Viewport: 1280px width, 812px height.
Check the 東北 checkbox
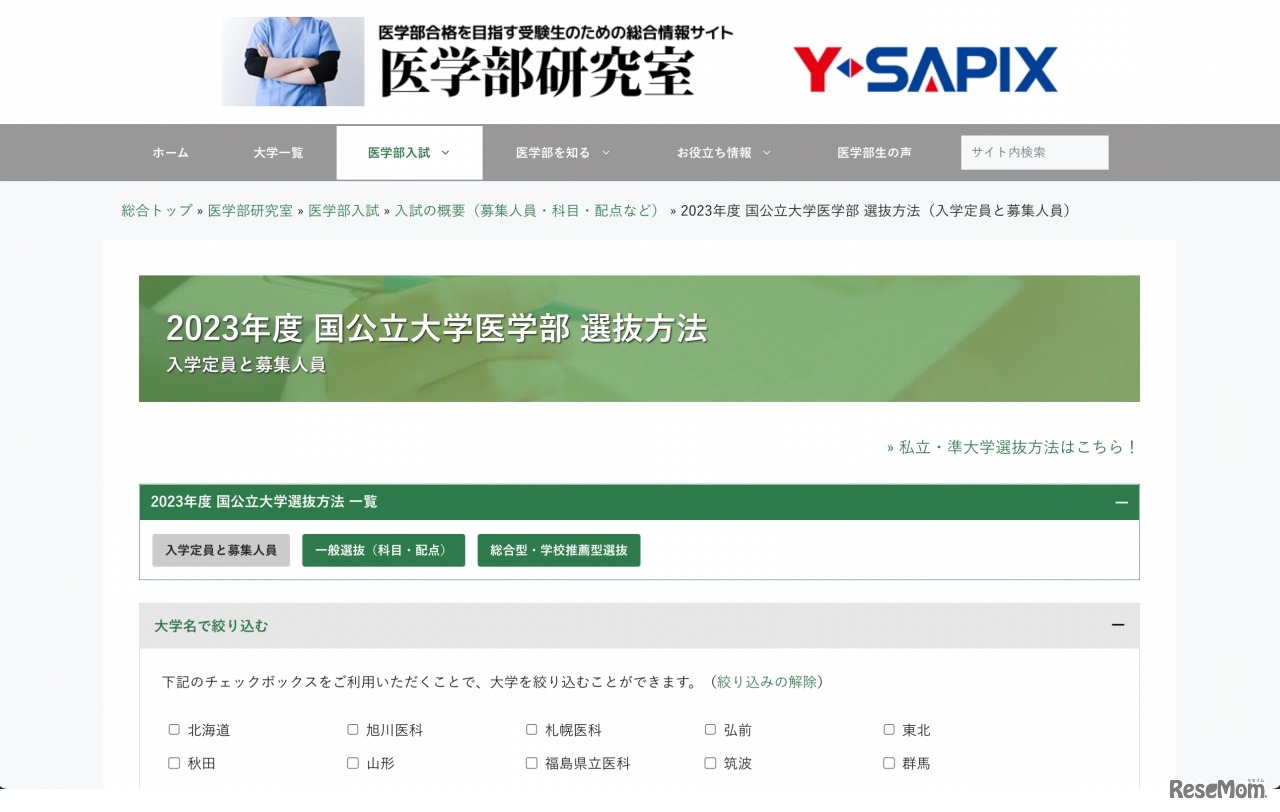coord(889,730)
